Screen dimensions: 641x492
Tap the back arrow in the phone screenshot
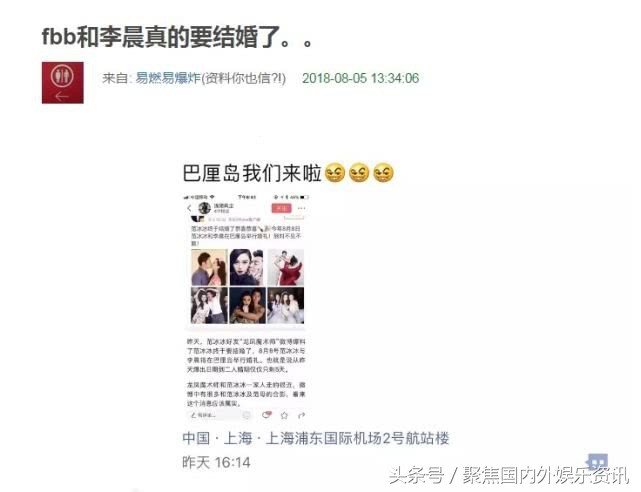point(189,208)
